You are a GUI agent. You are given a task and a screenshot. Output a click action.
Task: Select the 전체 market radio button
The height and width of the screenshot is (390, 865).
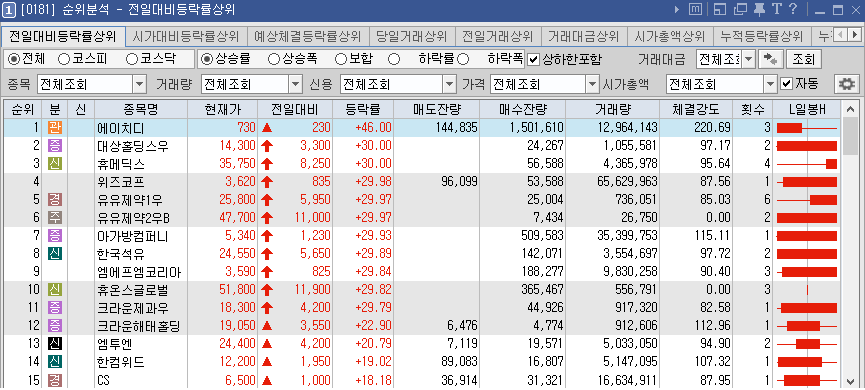click(x=13, y=58)
